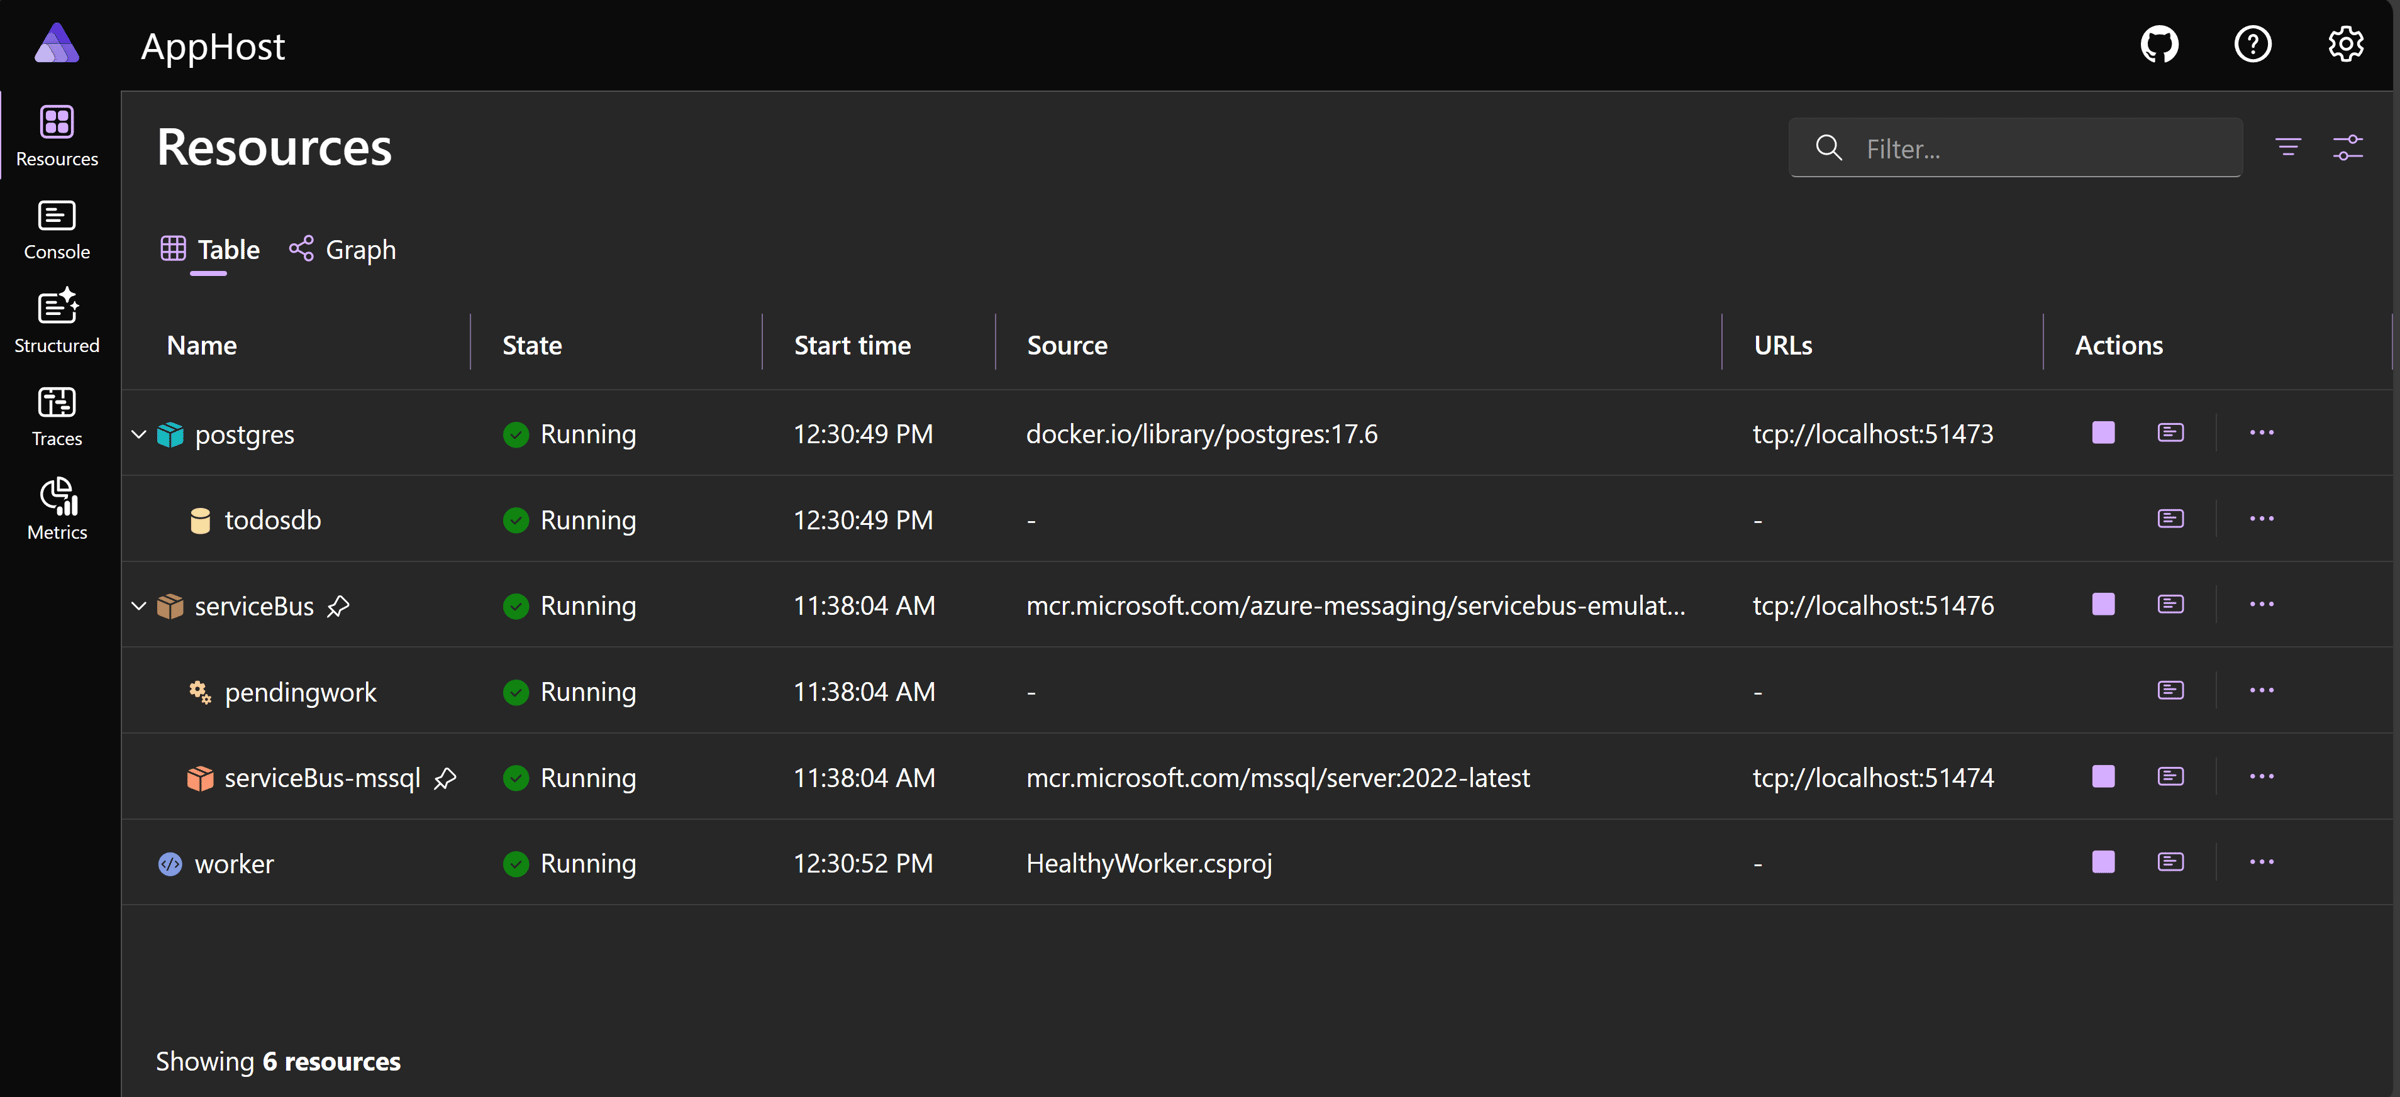Viewport: 2400px width, 1097px height.
Task: Open Structured logs in sidebar
Action: [x=57, y=322]
